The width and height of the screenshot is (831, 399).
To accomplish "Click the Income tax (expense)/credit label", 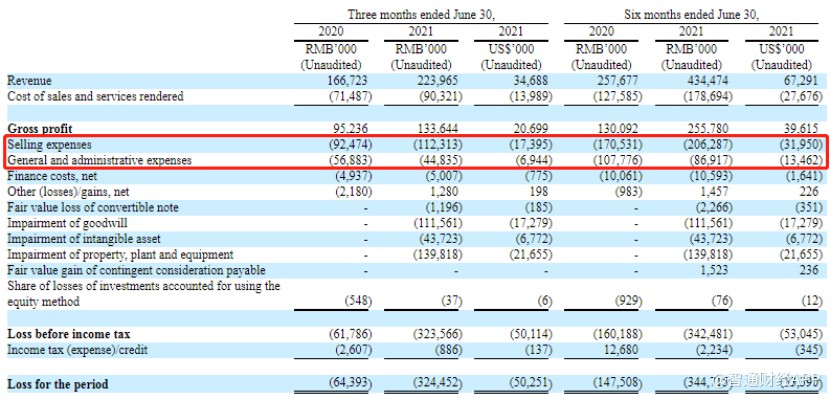I will [x=77, y=350].
